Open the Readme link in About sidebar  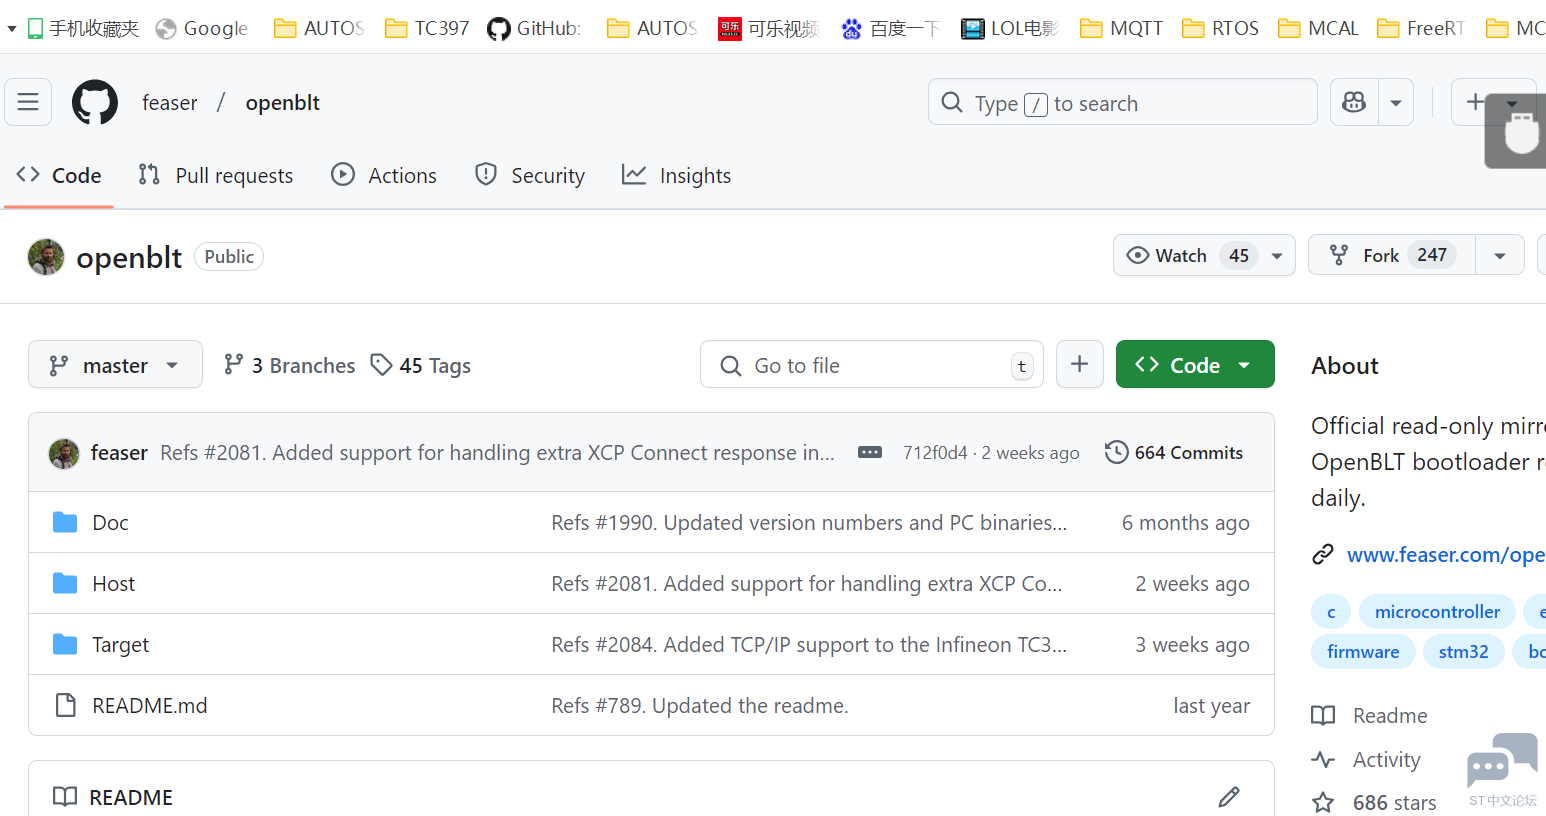tap(1370, 715)
